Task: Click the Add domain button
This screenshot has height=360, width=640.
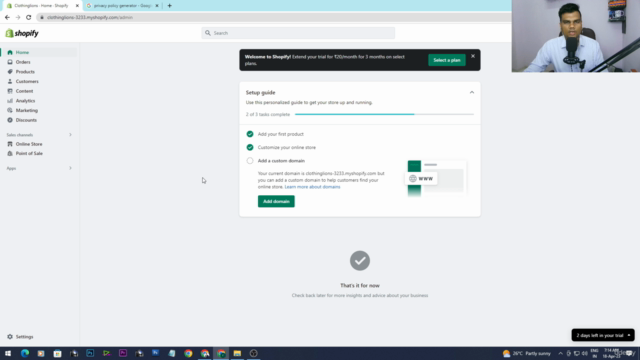Action: (276, 201)
